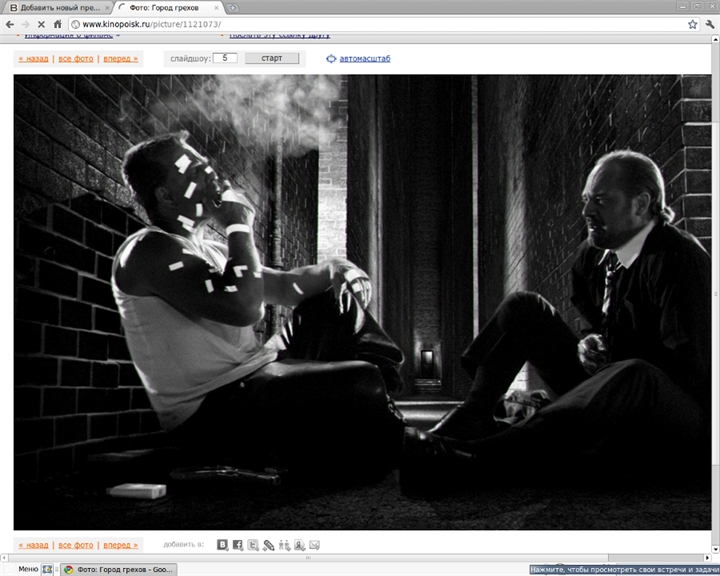Start the slideshow with the 'старт' button
Image resolution: width=720 pixels, height=576 pixels.
coord(272,58)
